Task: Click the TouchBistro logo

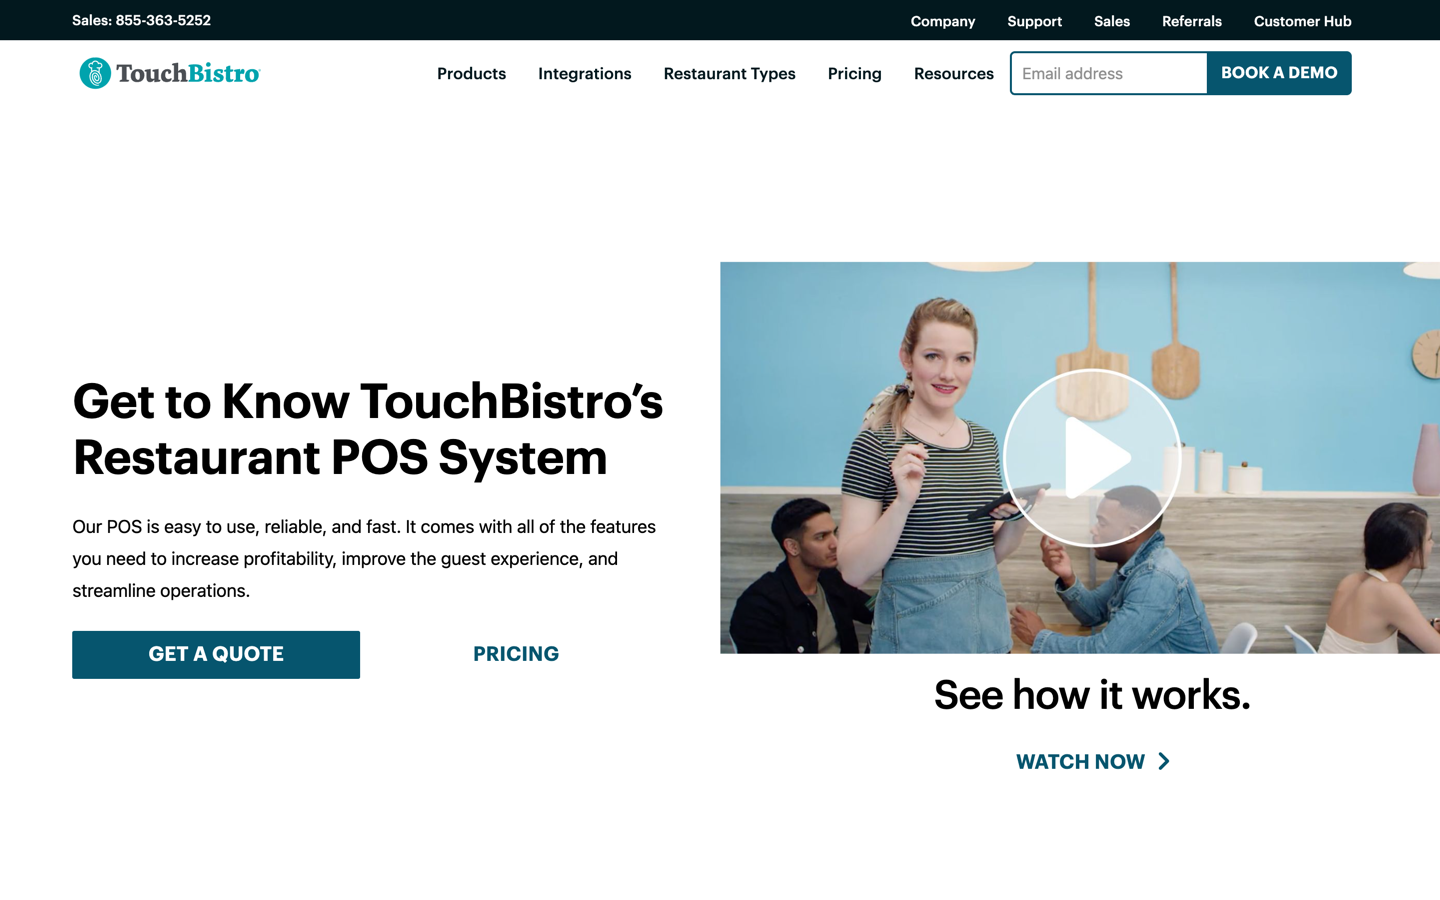Action: click(169, 73)
